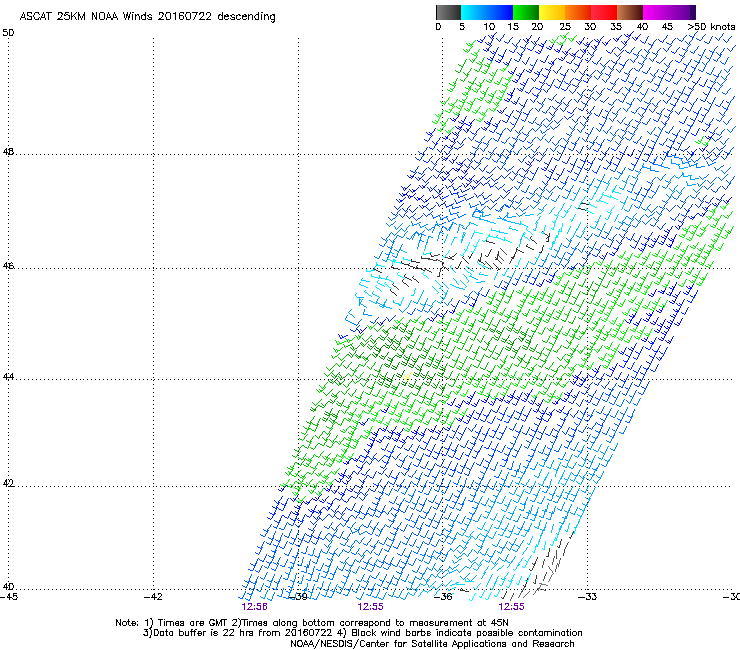Click the green 15-20 knots legend segment

coord(526,12)
